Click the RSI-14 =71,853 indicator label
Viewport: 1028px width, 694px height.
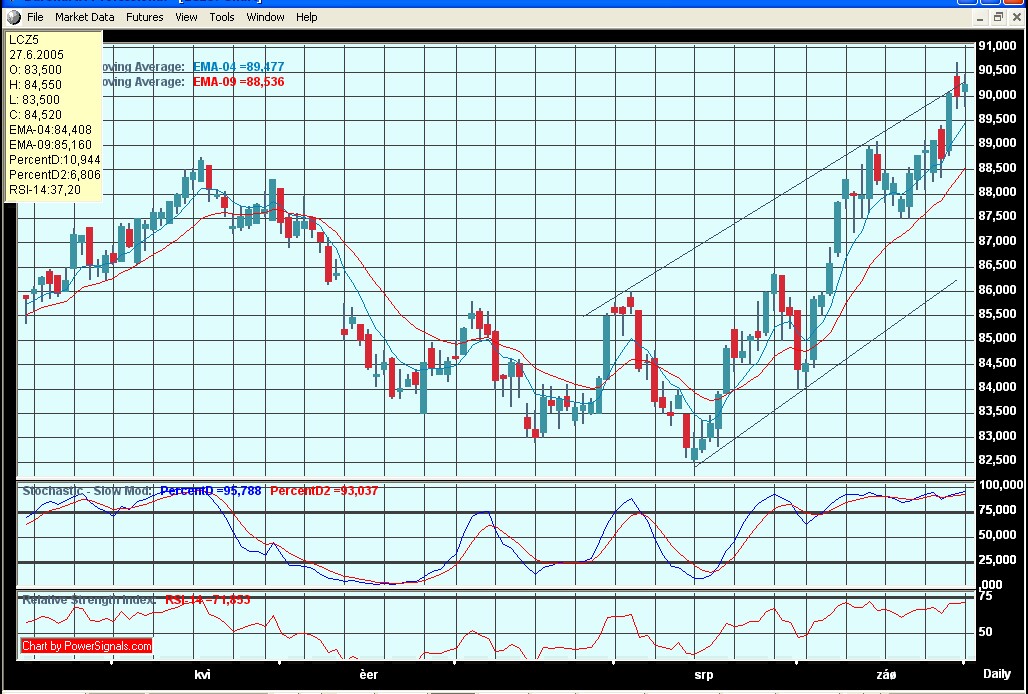point(207,600)
